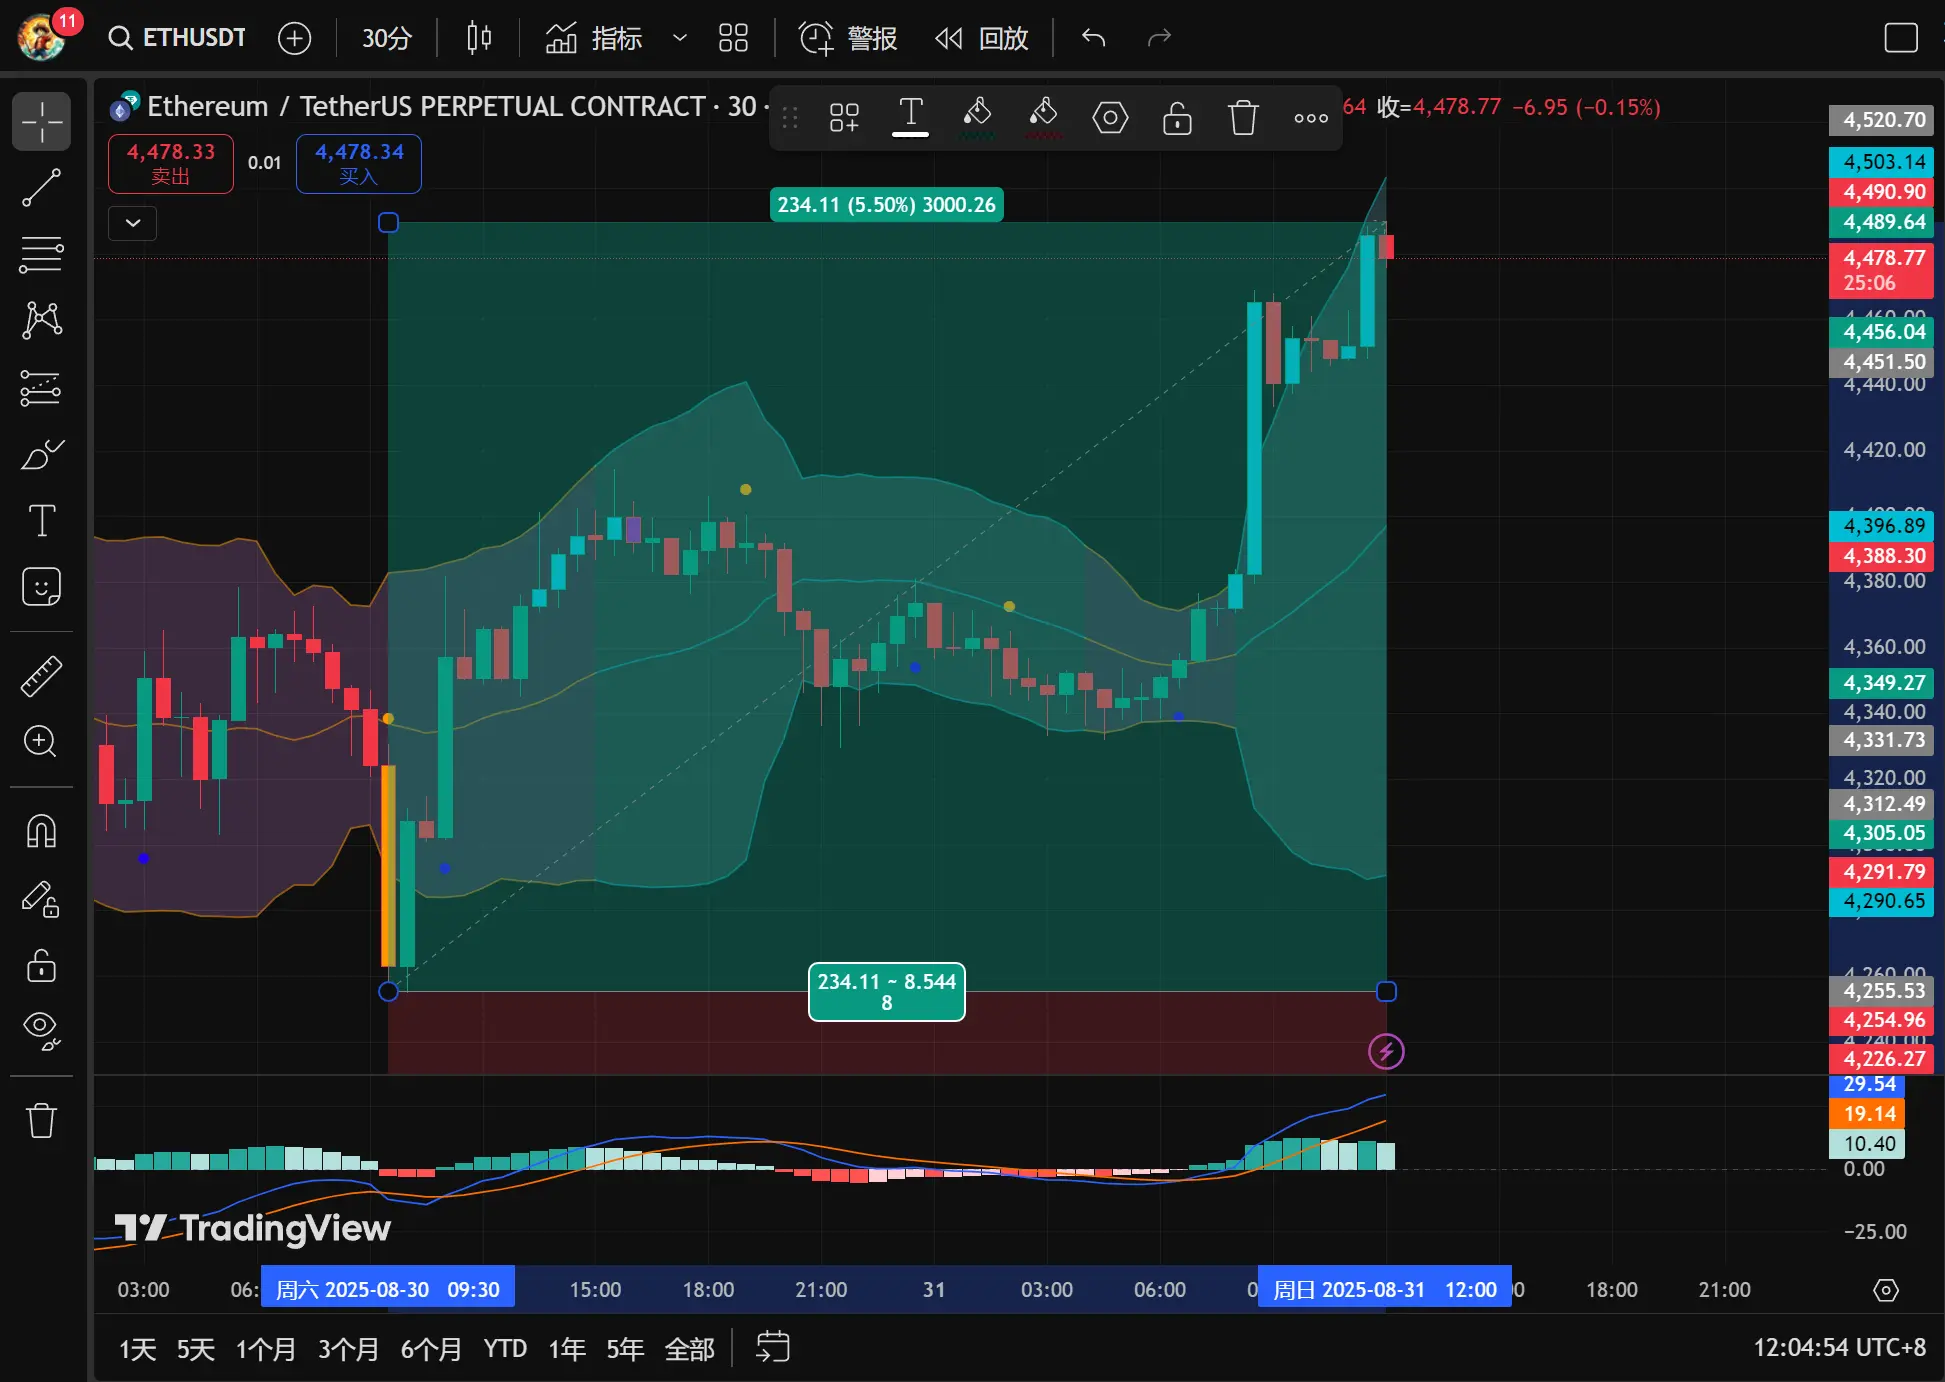Lock the selected drawing in floating toolbar
The width and height of the screenshot is (1945, 1382).
(1177, 118)
